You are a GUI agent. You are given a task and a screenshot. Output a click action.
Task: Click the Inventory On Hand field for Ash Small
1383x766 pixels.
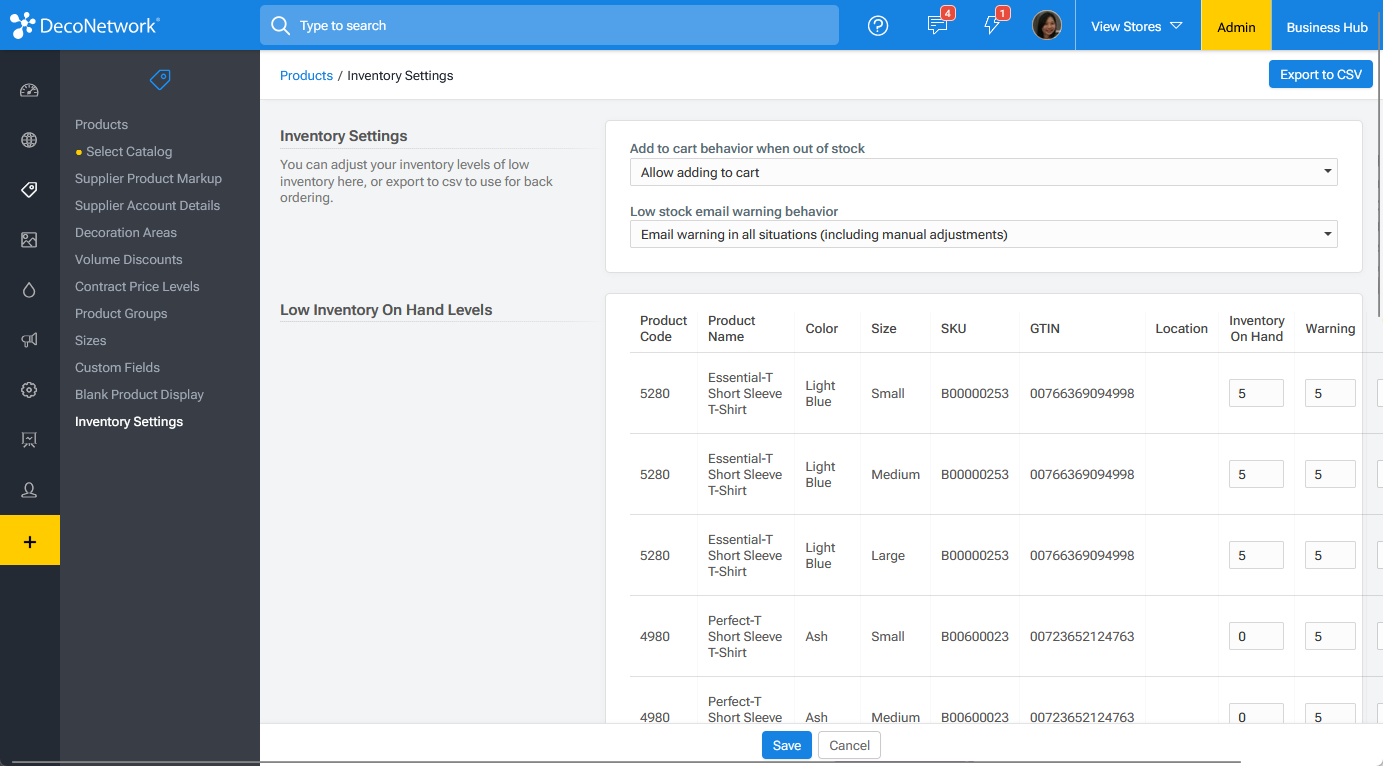1256,636
